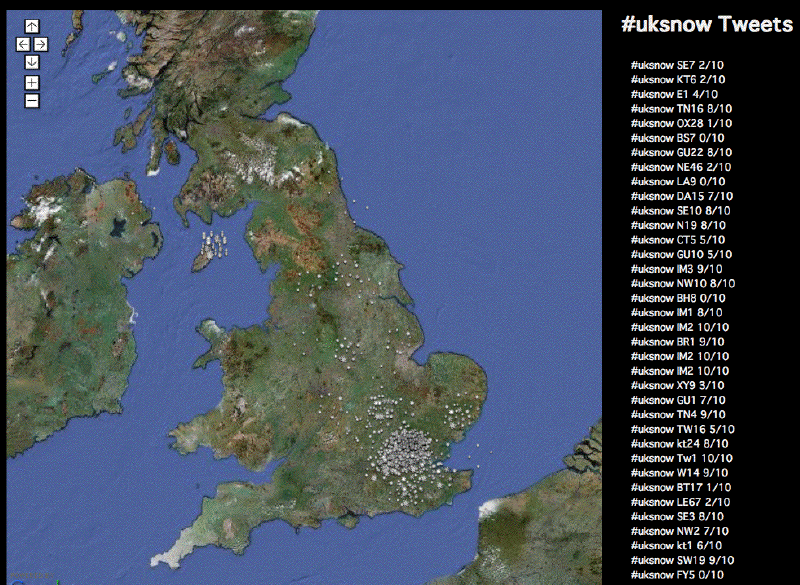Select tweet '#uksnow Tw1 10/10'

[x=682, y=459]
